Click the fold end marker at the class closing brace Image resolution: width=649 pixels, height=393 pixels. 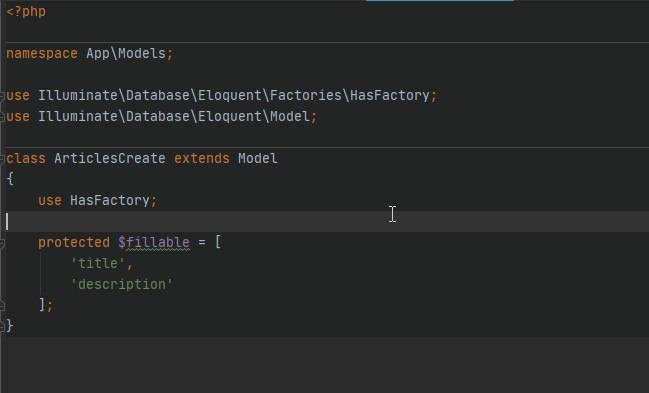click(x=2, y=326)
